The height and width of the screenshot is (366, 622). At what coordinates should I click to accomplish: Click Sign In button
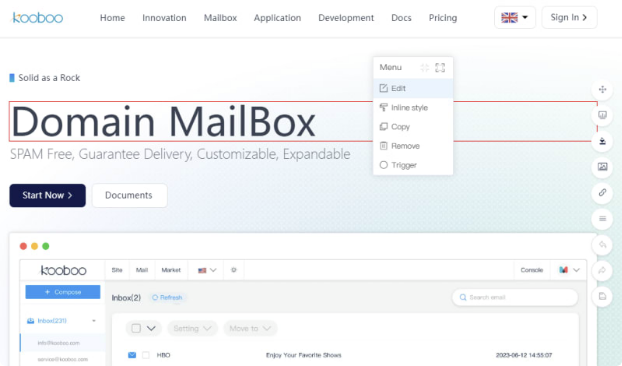point(569,17)
